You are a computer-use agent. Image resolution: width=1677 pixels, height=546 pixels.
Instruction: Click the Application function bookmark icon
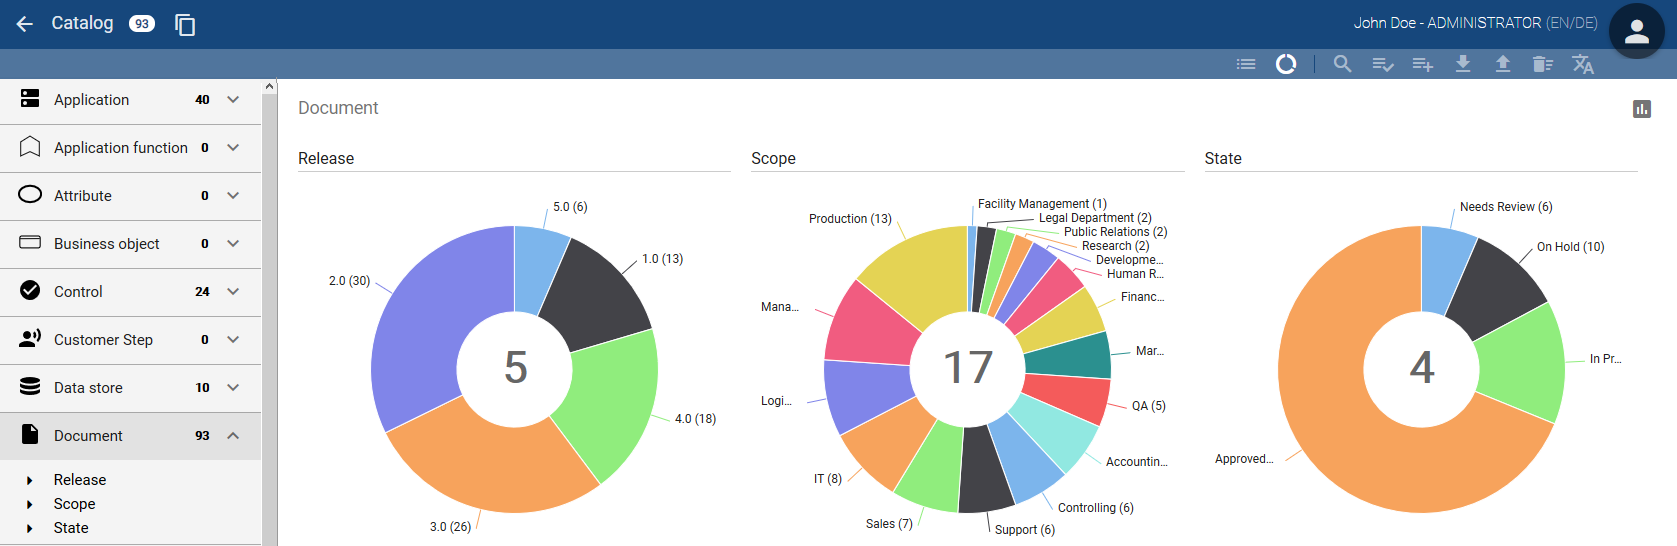click(30, 147)
